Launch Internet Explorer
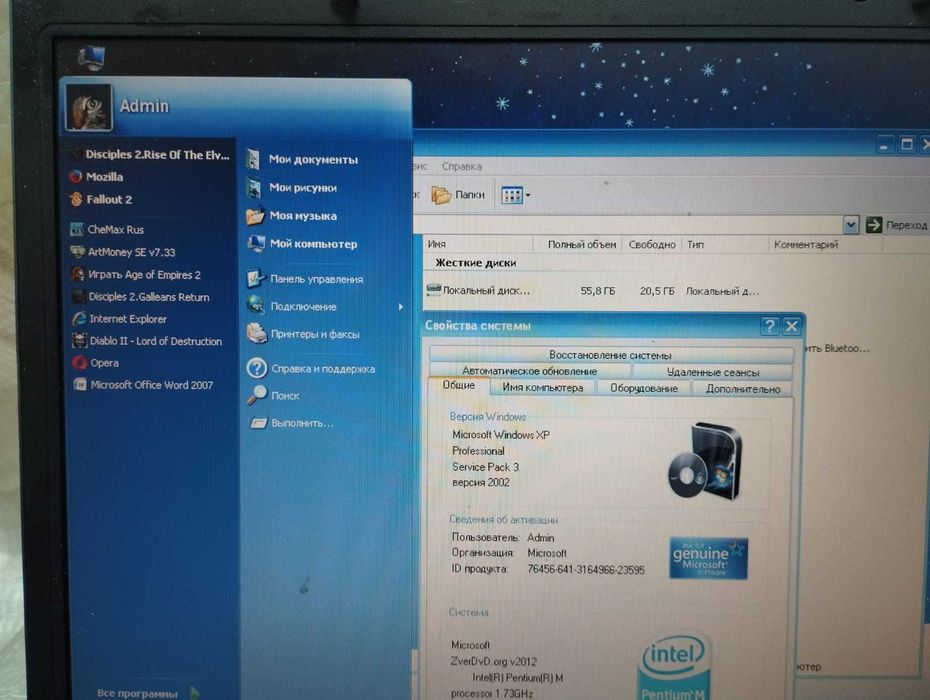The image size is (930, 700). 120,319
